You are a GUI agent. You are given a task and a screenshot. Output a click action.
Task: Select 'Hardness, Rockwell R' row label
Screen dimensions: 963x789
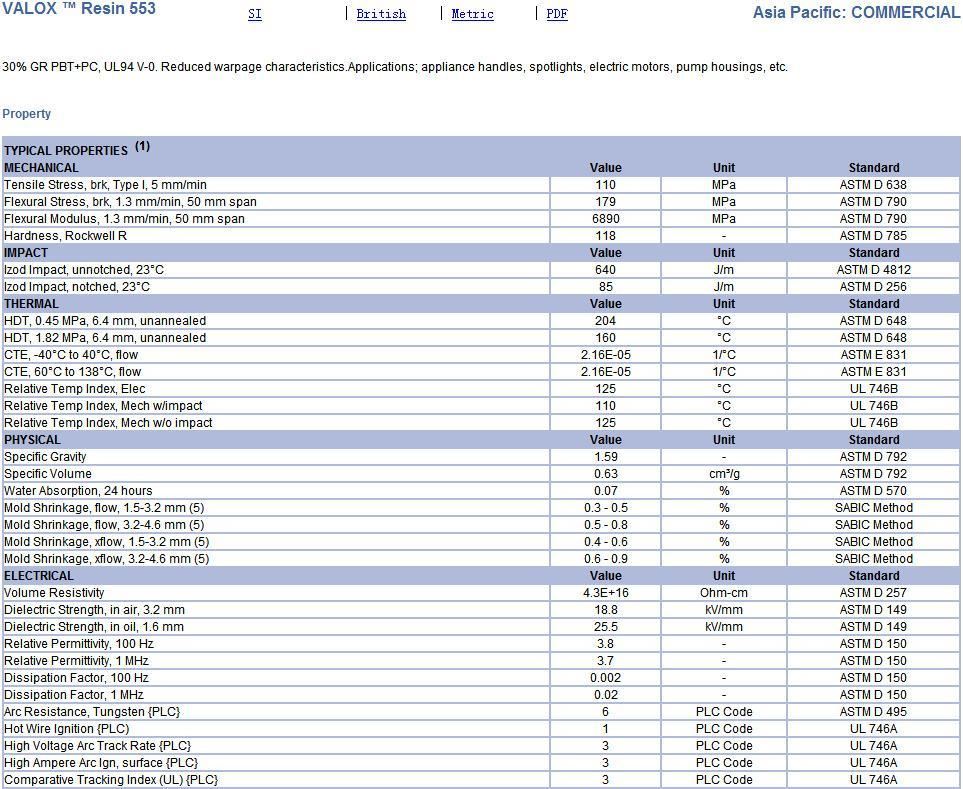(65, 236)
